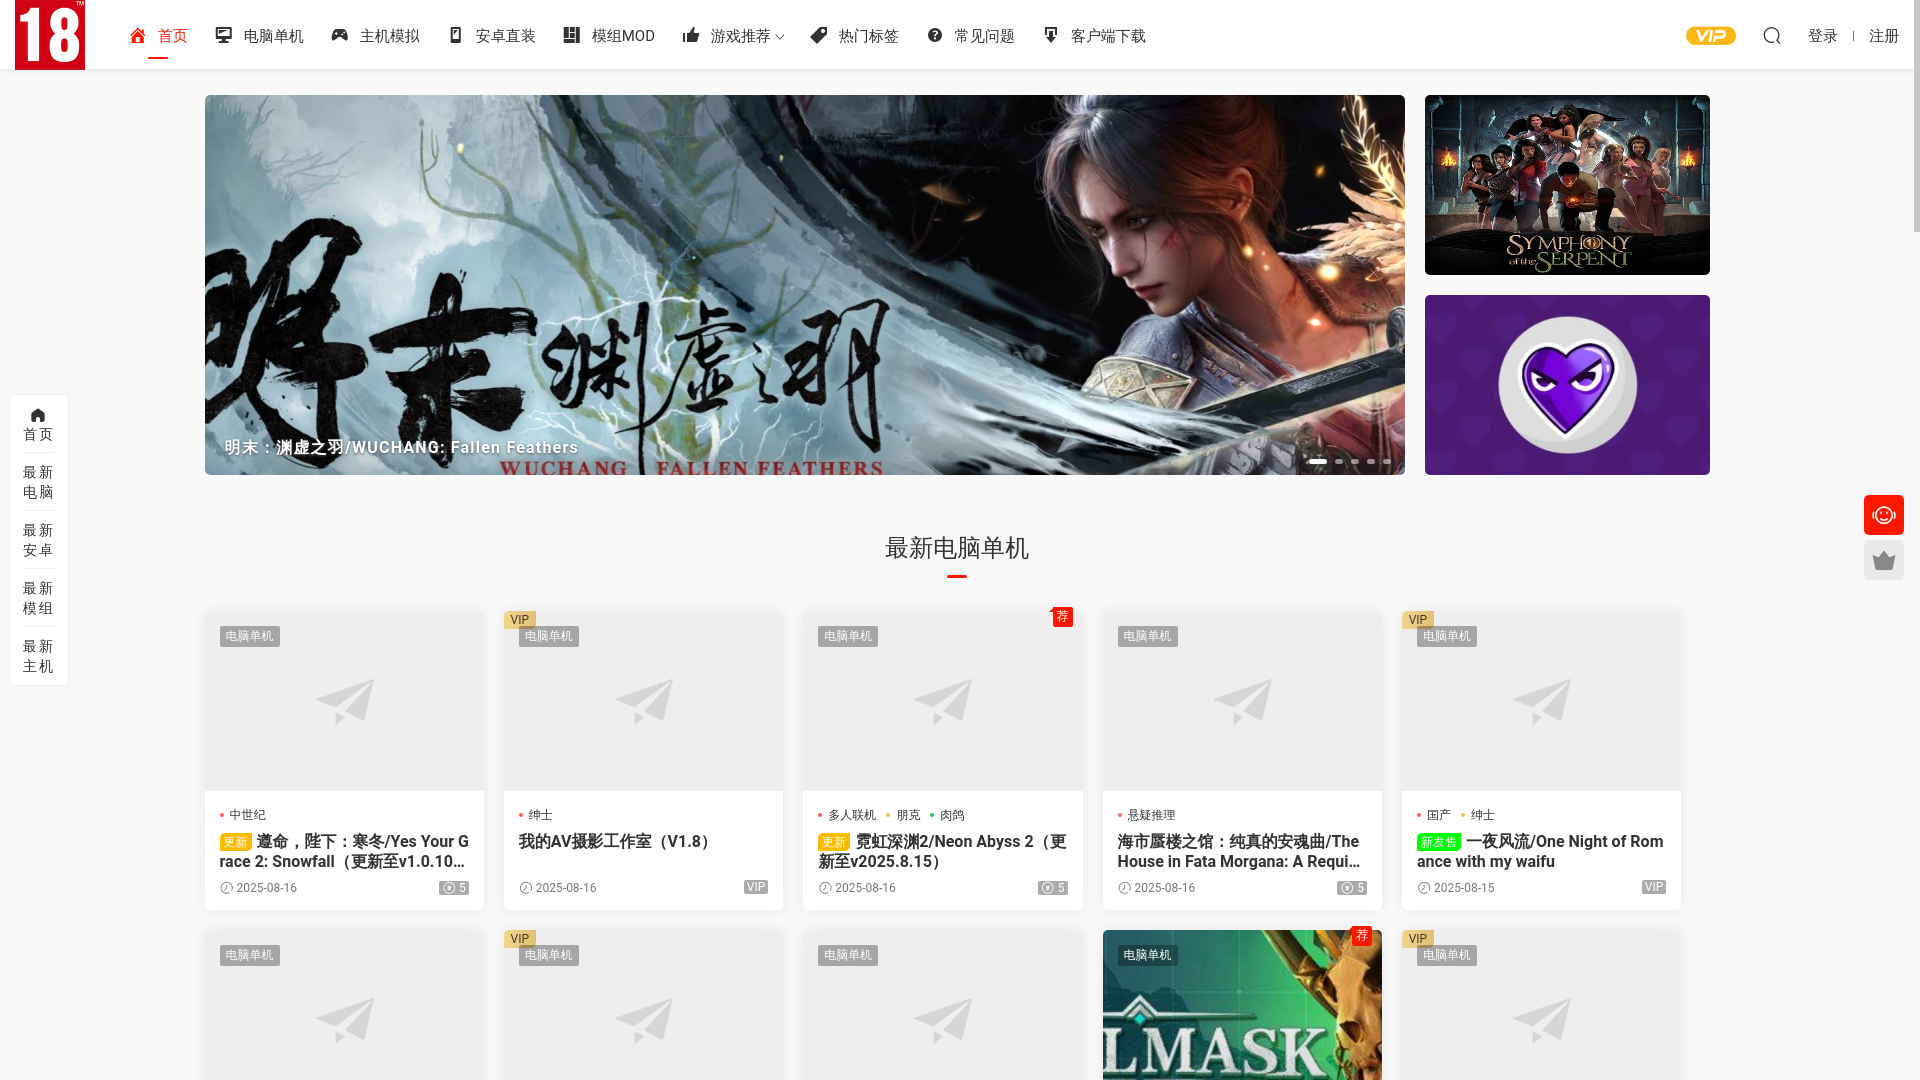Click 电脑单机 label on Neon Abyss card
This screenshot has height=1080, width=1920.
(x=847, y=636)
